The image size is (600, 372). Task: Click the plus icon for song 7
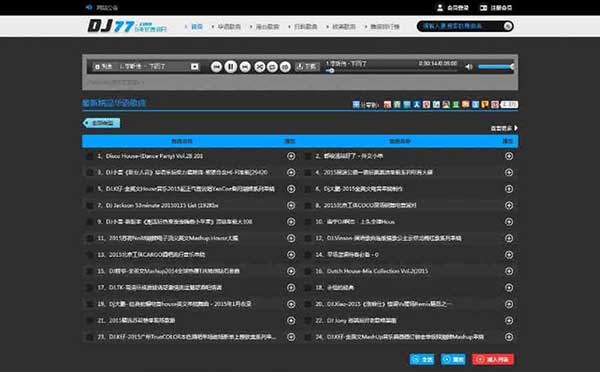coord(291,206)
